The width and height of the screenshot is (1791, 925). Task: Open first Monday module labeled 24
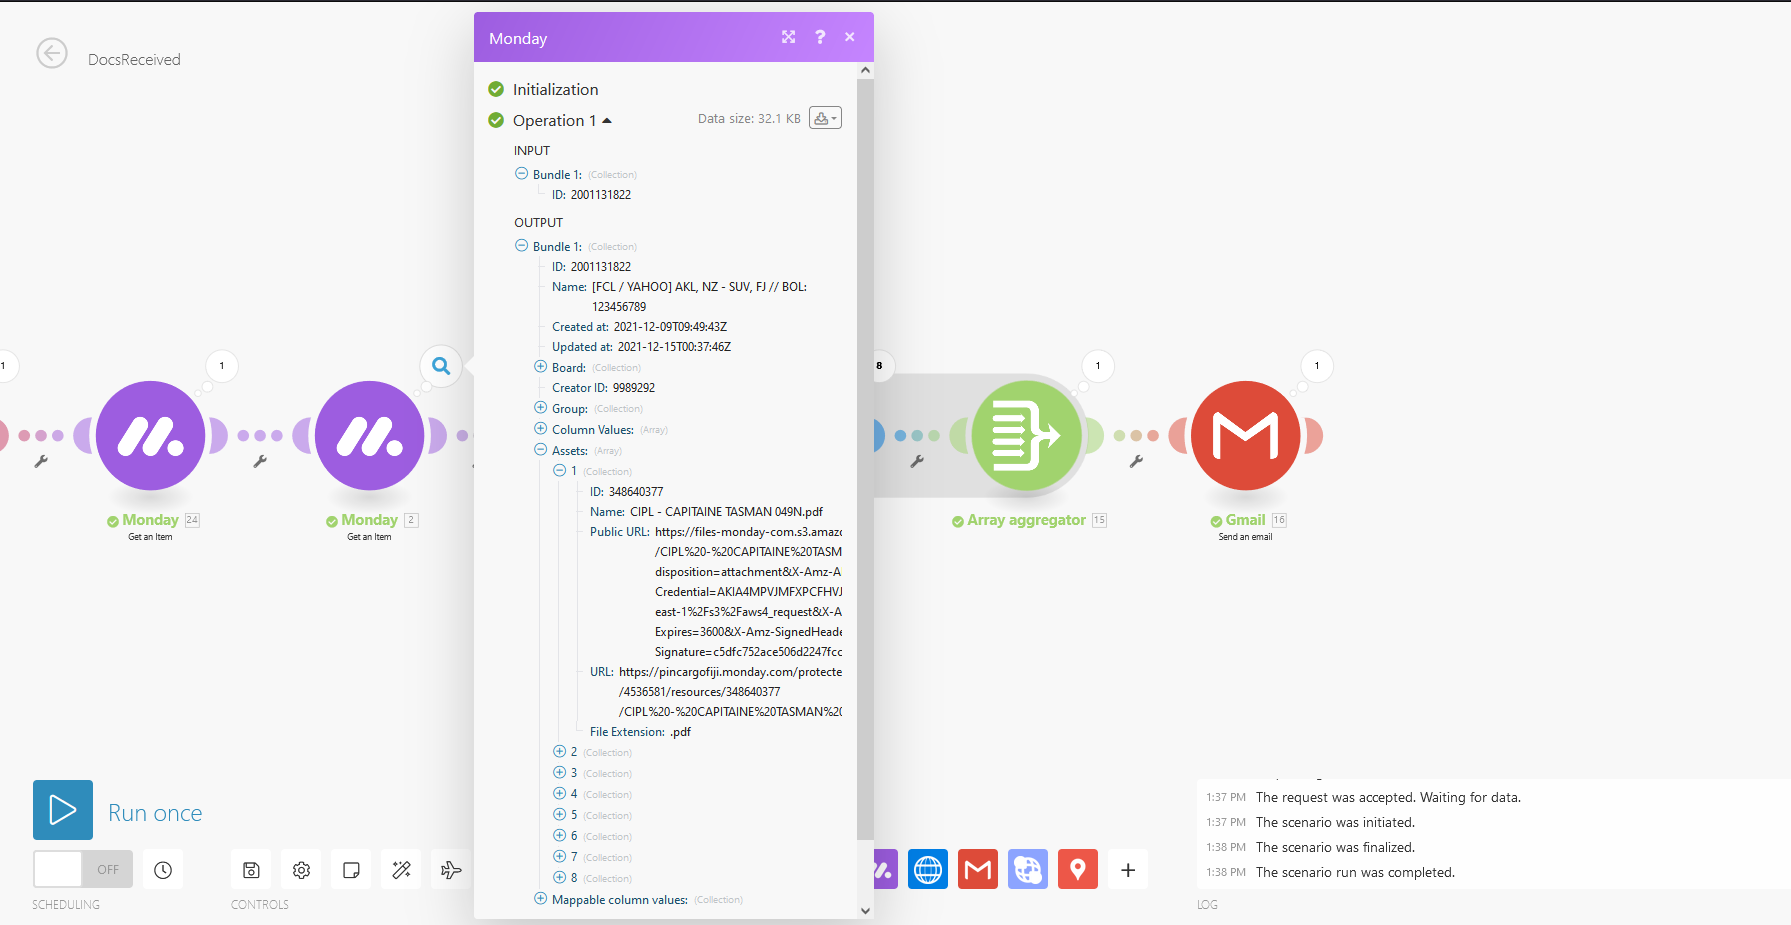(x=151, y=435)
